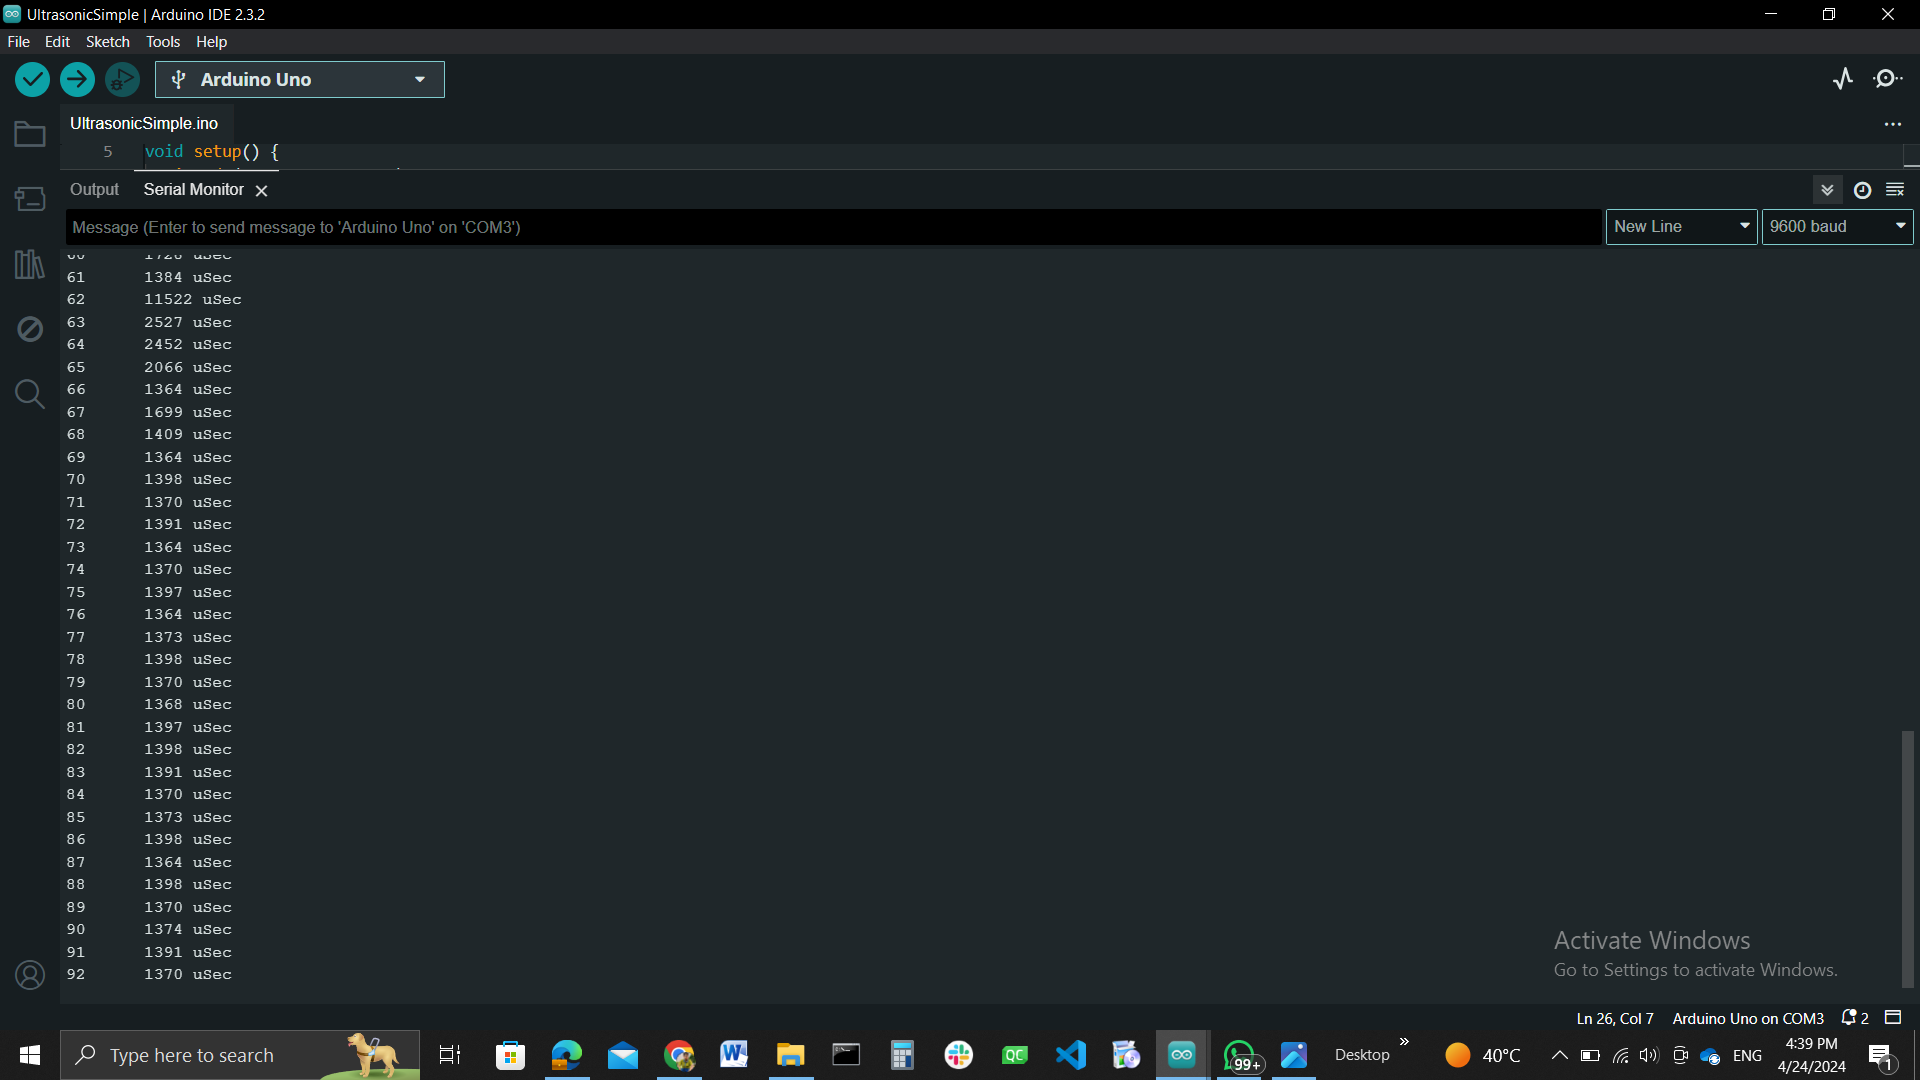This screenshot has width=1920, height=1080.
Task: Open the New Line ending dropdown
Action: [x=1681, y=227]
